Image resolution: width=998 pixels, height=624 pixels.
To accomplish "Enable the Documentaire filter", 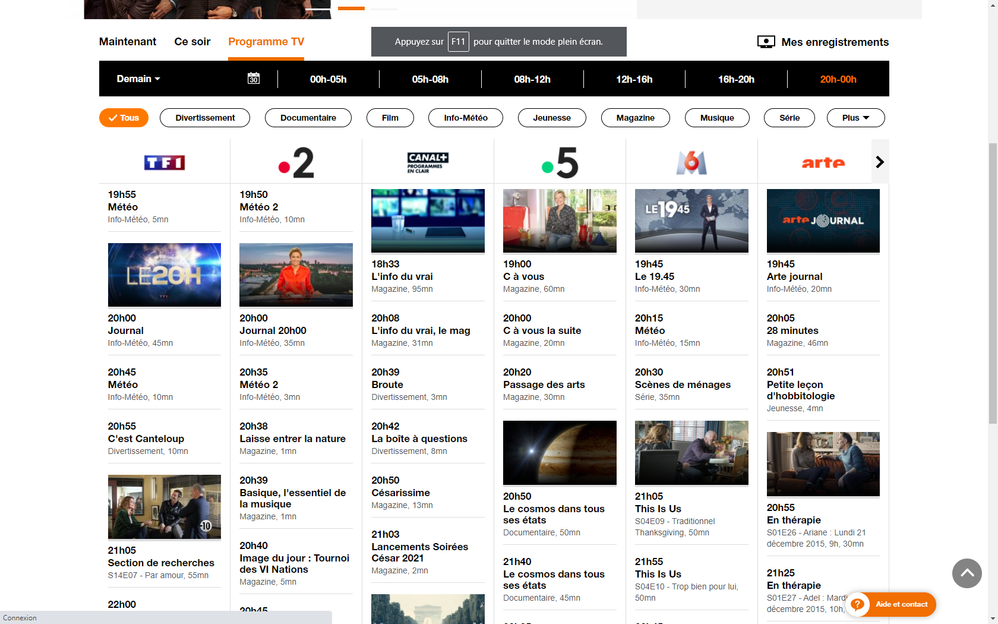I will click(308, 118).
